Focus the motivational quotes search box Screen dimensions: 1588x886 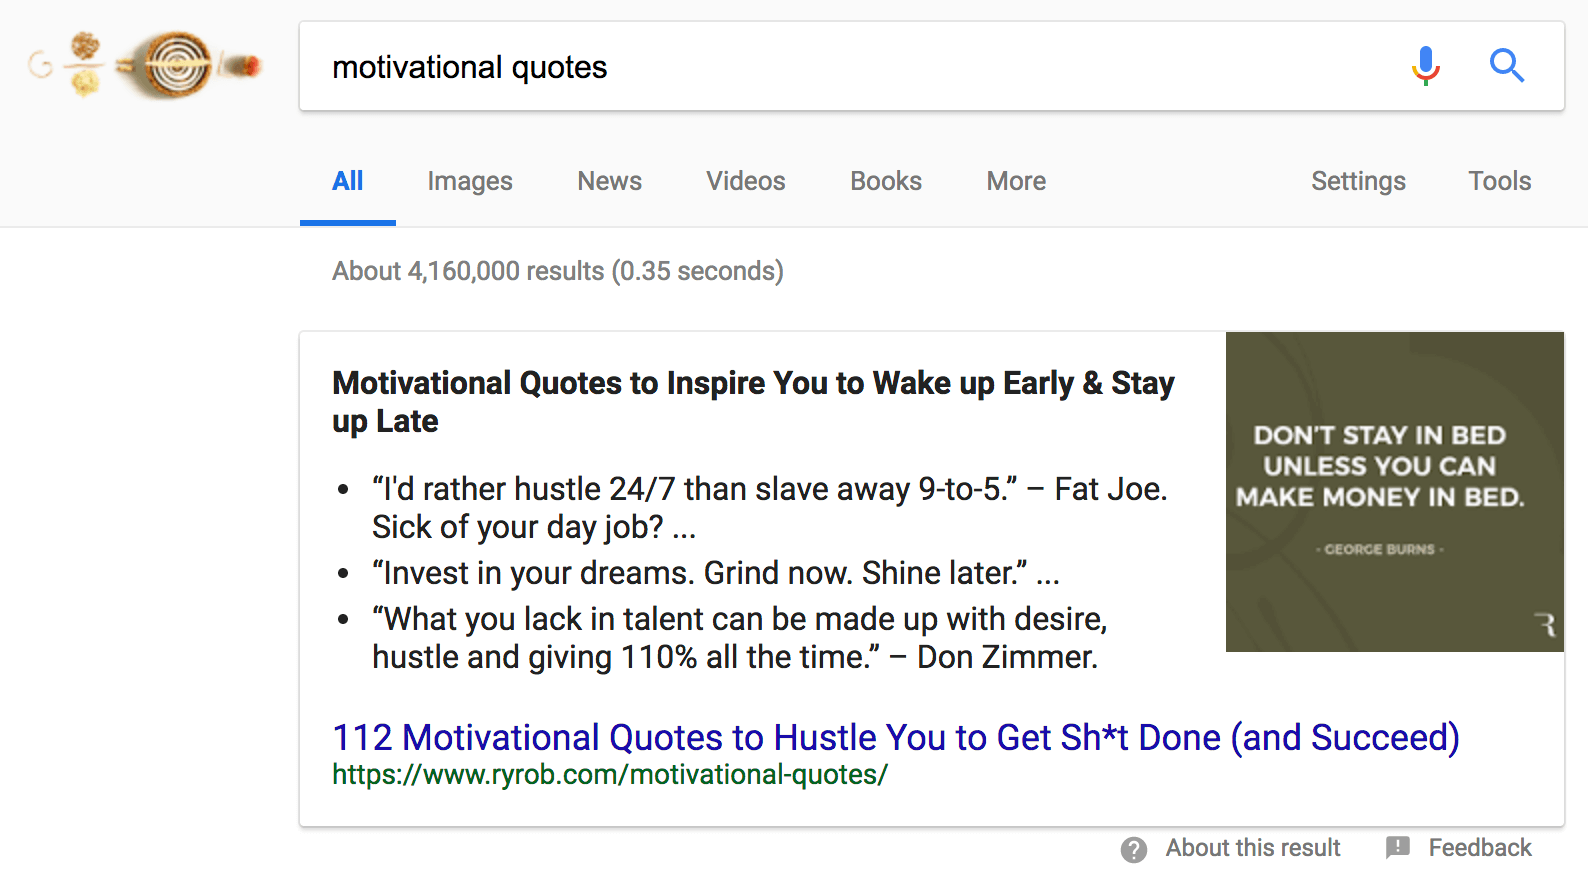pos(932,66)
